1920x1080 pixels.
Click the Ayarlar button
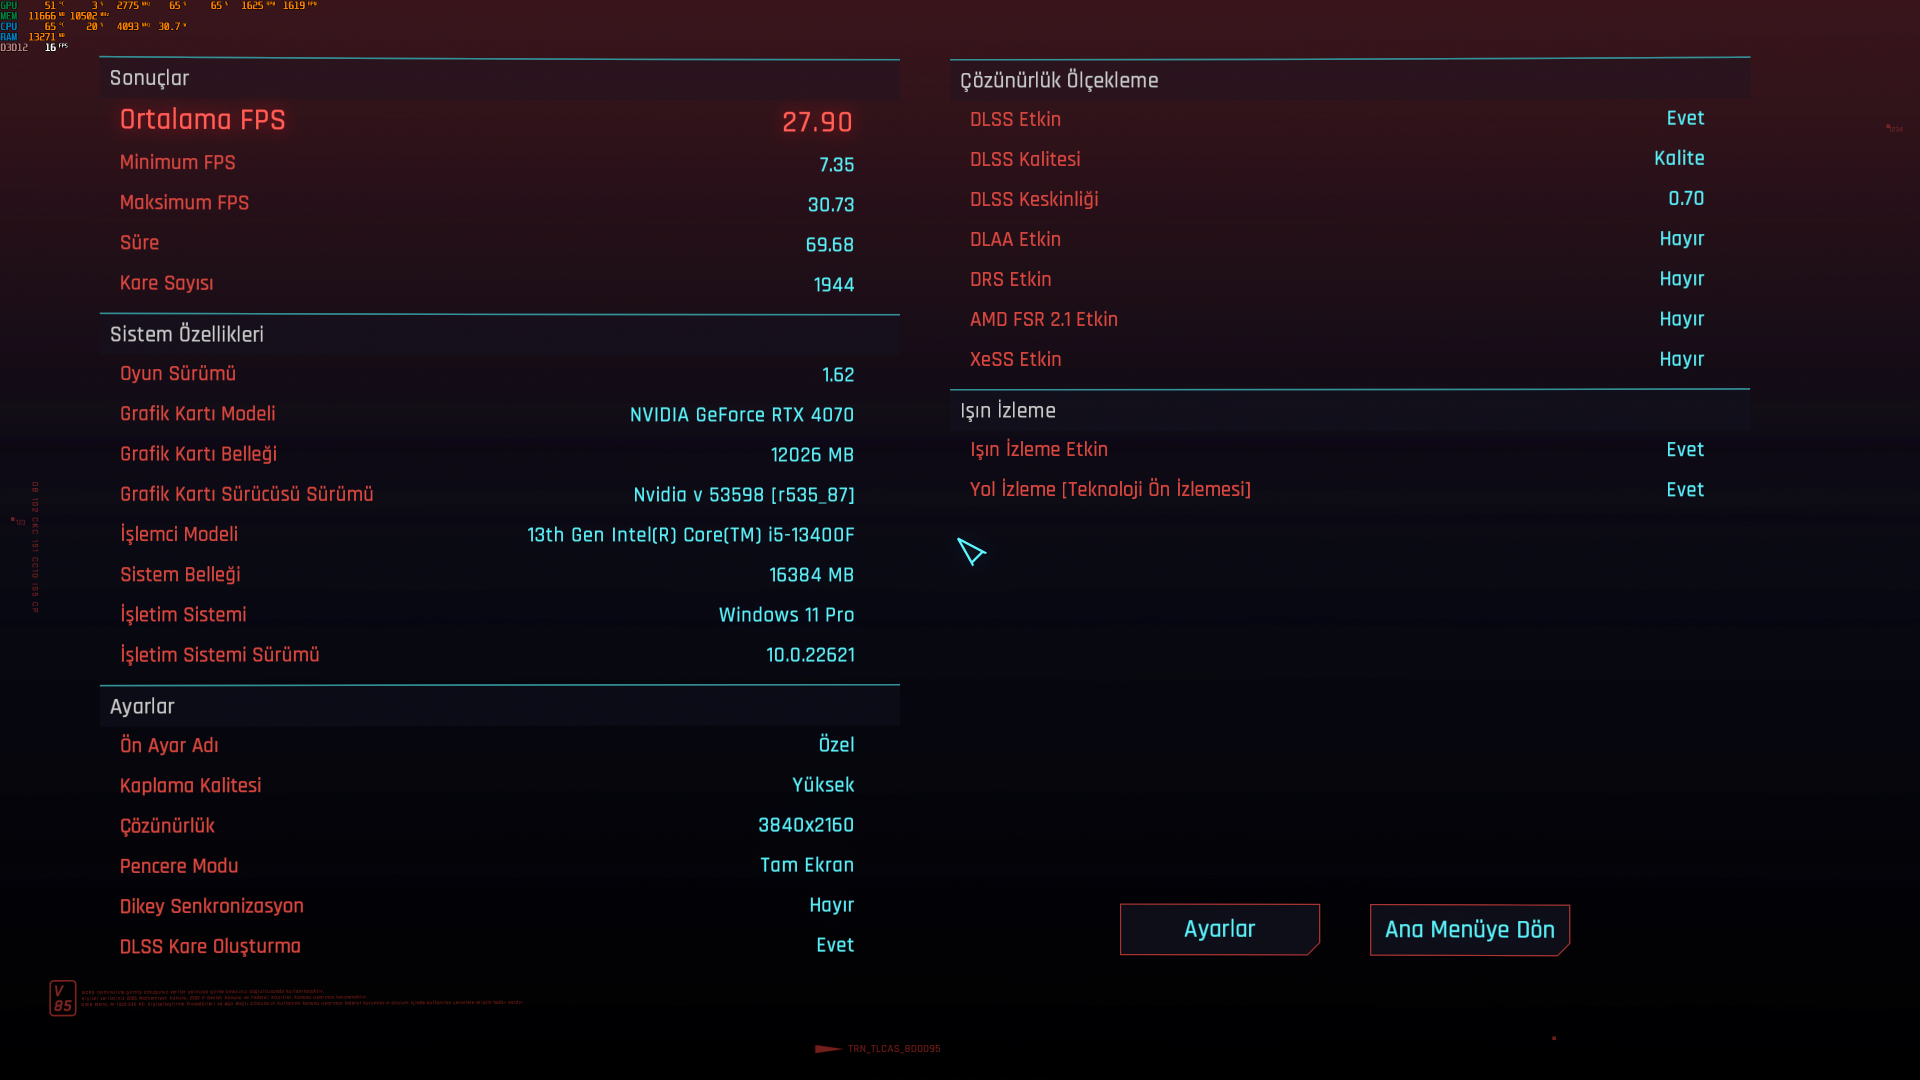1219,929
